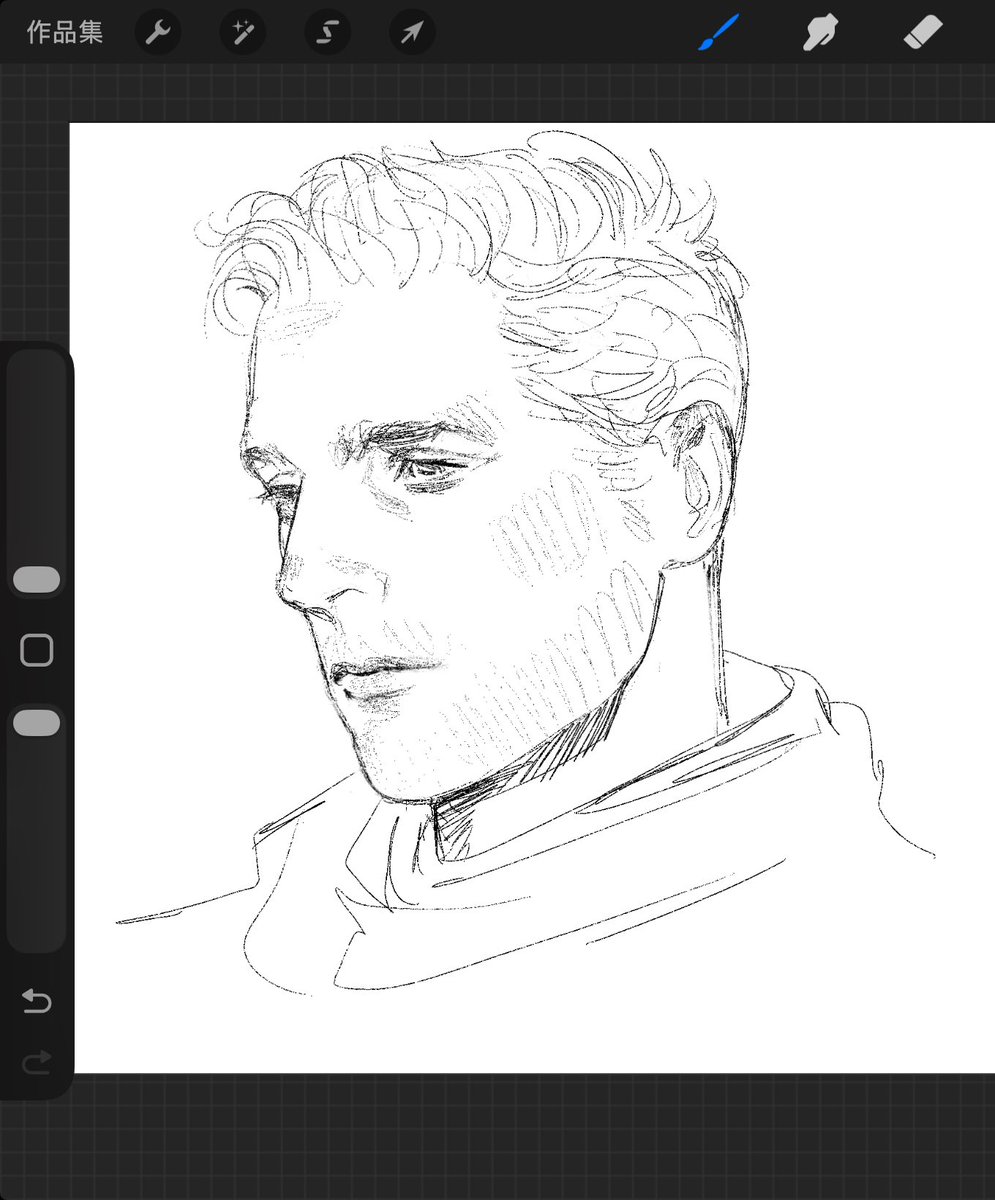
Task: Redo the last undone stroke
Action: tap(36, 1062)
